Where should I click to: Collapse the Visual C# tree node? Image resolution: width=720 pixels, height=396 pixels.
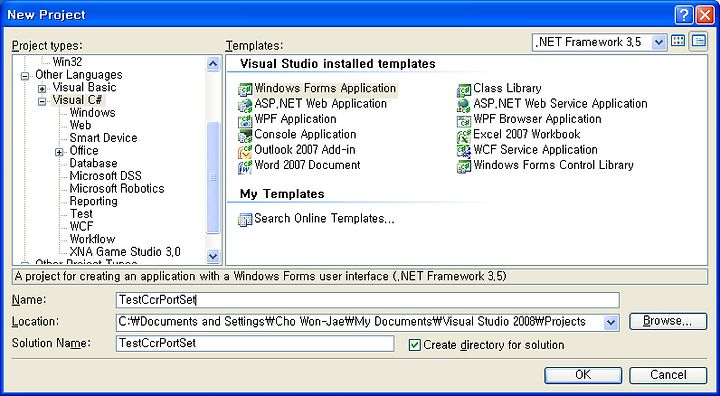coord(42,101)
